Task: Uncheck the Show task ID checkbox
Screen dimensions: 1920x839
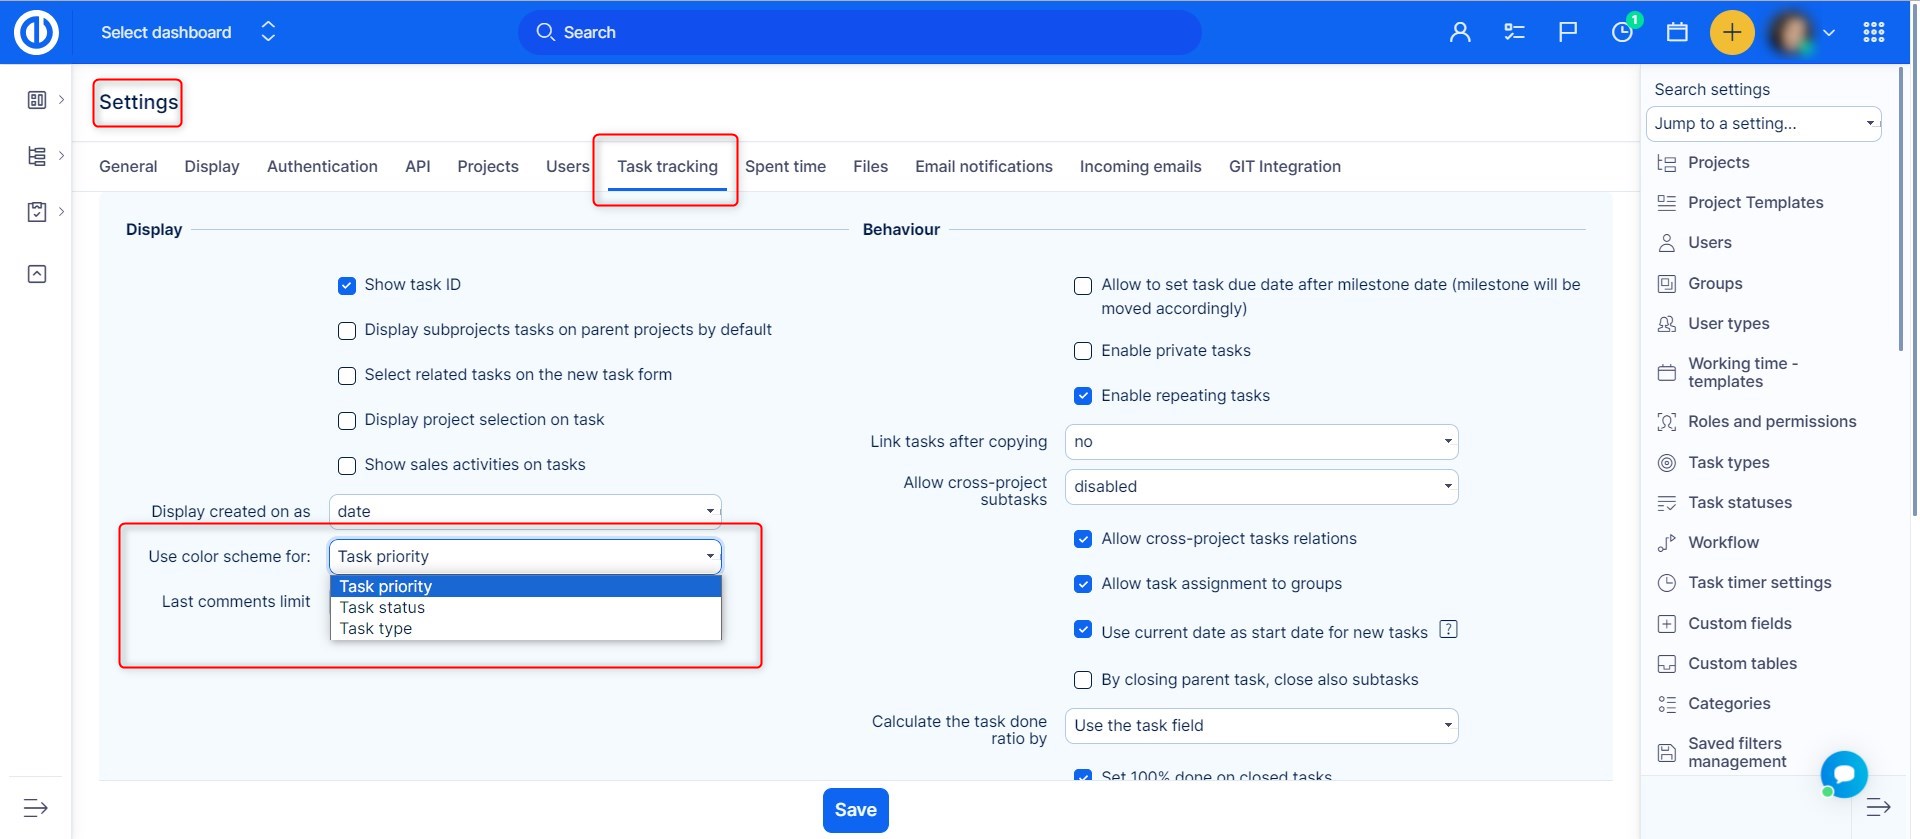Action: point(347,286)
